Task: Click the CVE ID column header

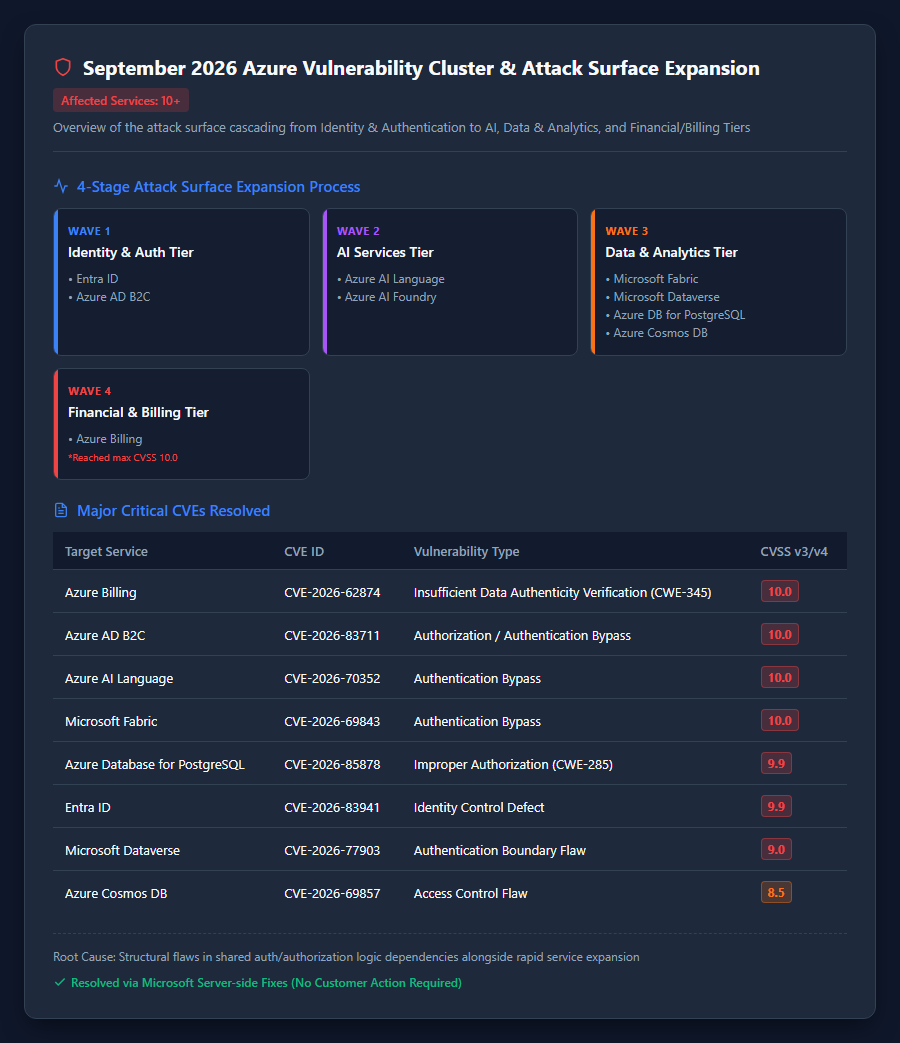Action: click(304, 551)
